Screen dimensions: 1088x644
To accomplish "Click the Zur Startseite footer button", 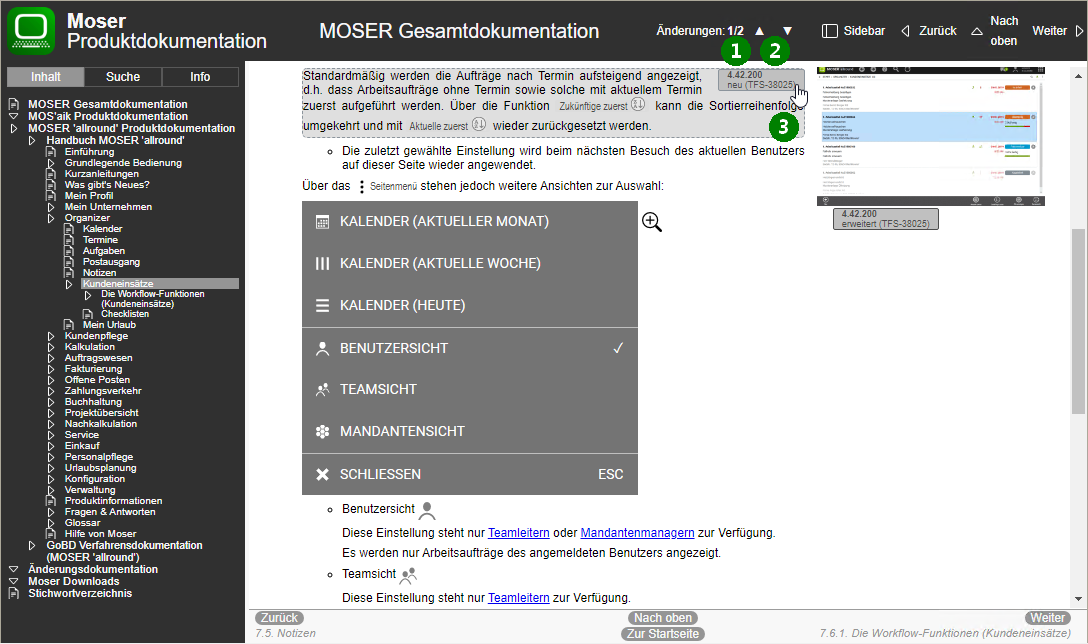I will pos(663,634).
